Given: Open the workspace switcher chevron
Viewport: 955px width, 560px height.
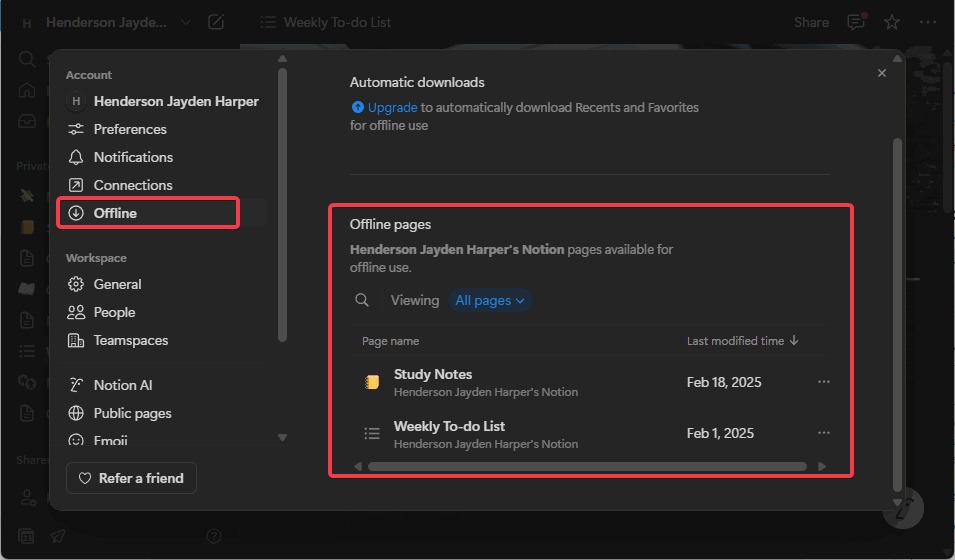Looking at the screenshot, I should tap(186, 22).
